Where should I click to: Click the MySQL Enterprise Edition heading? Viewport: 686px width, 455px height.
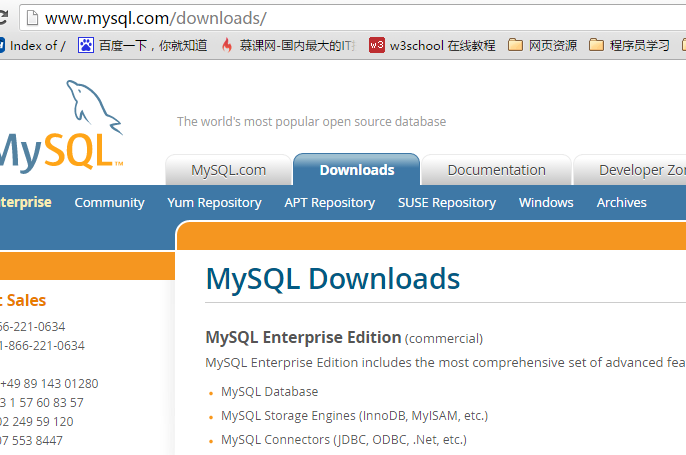tap(303, 337)
